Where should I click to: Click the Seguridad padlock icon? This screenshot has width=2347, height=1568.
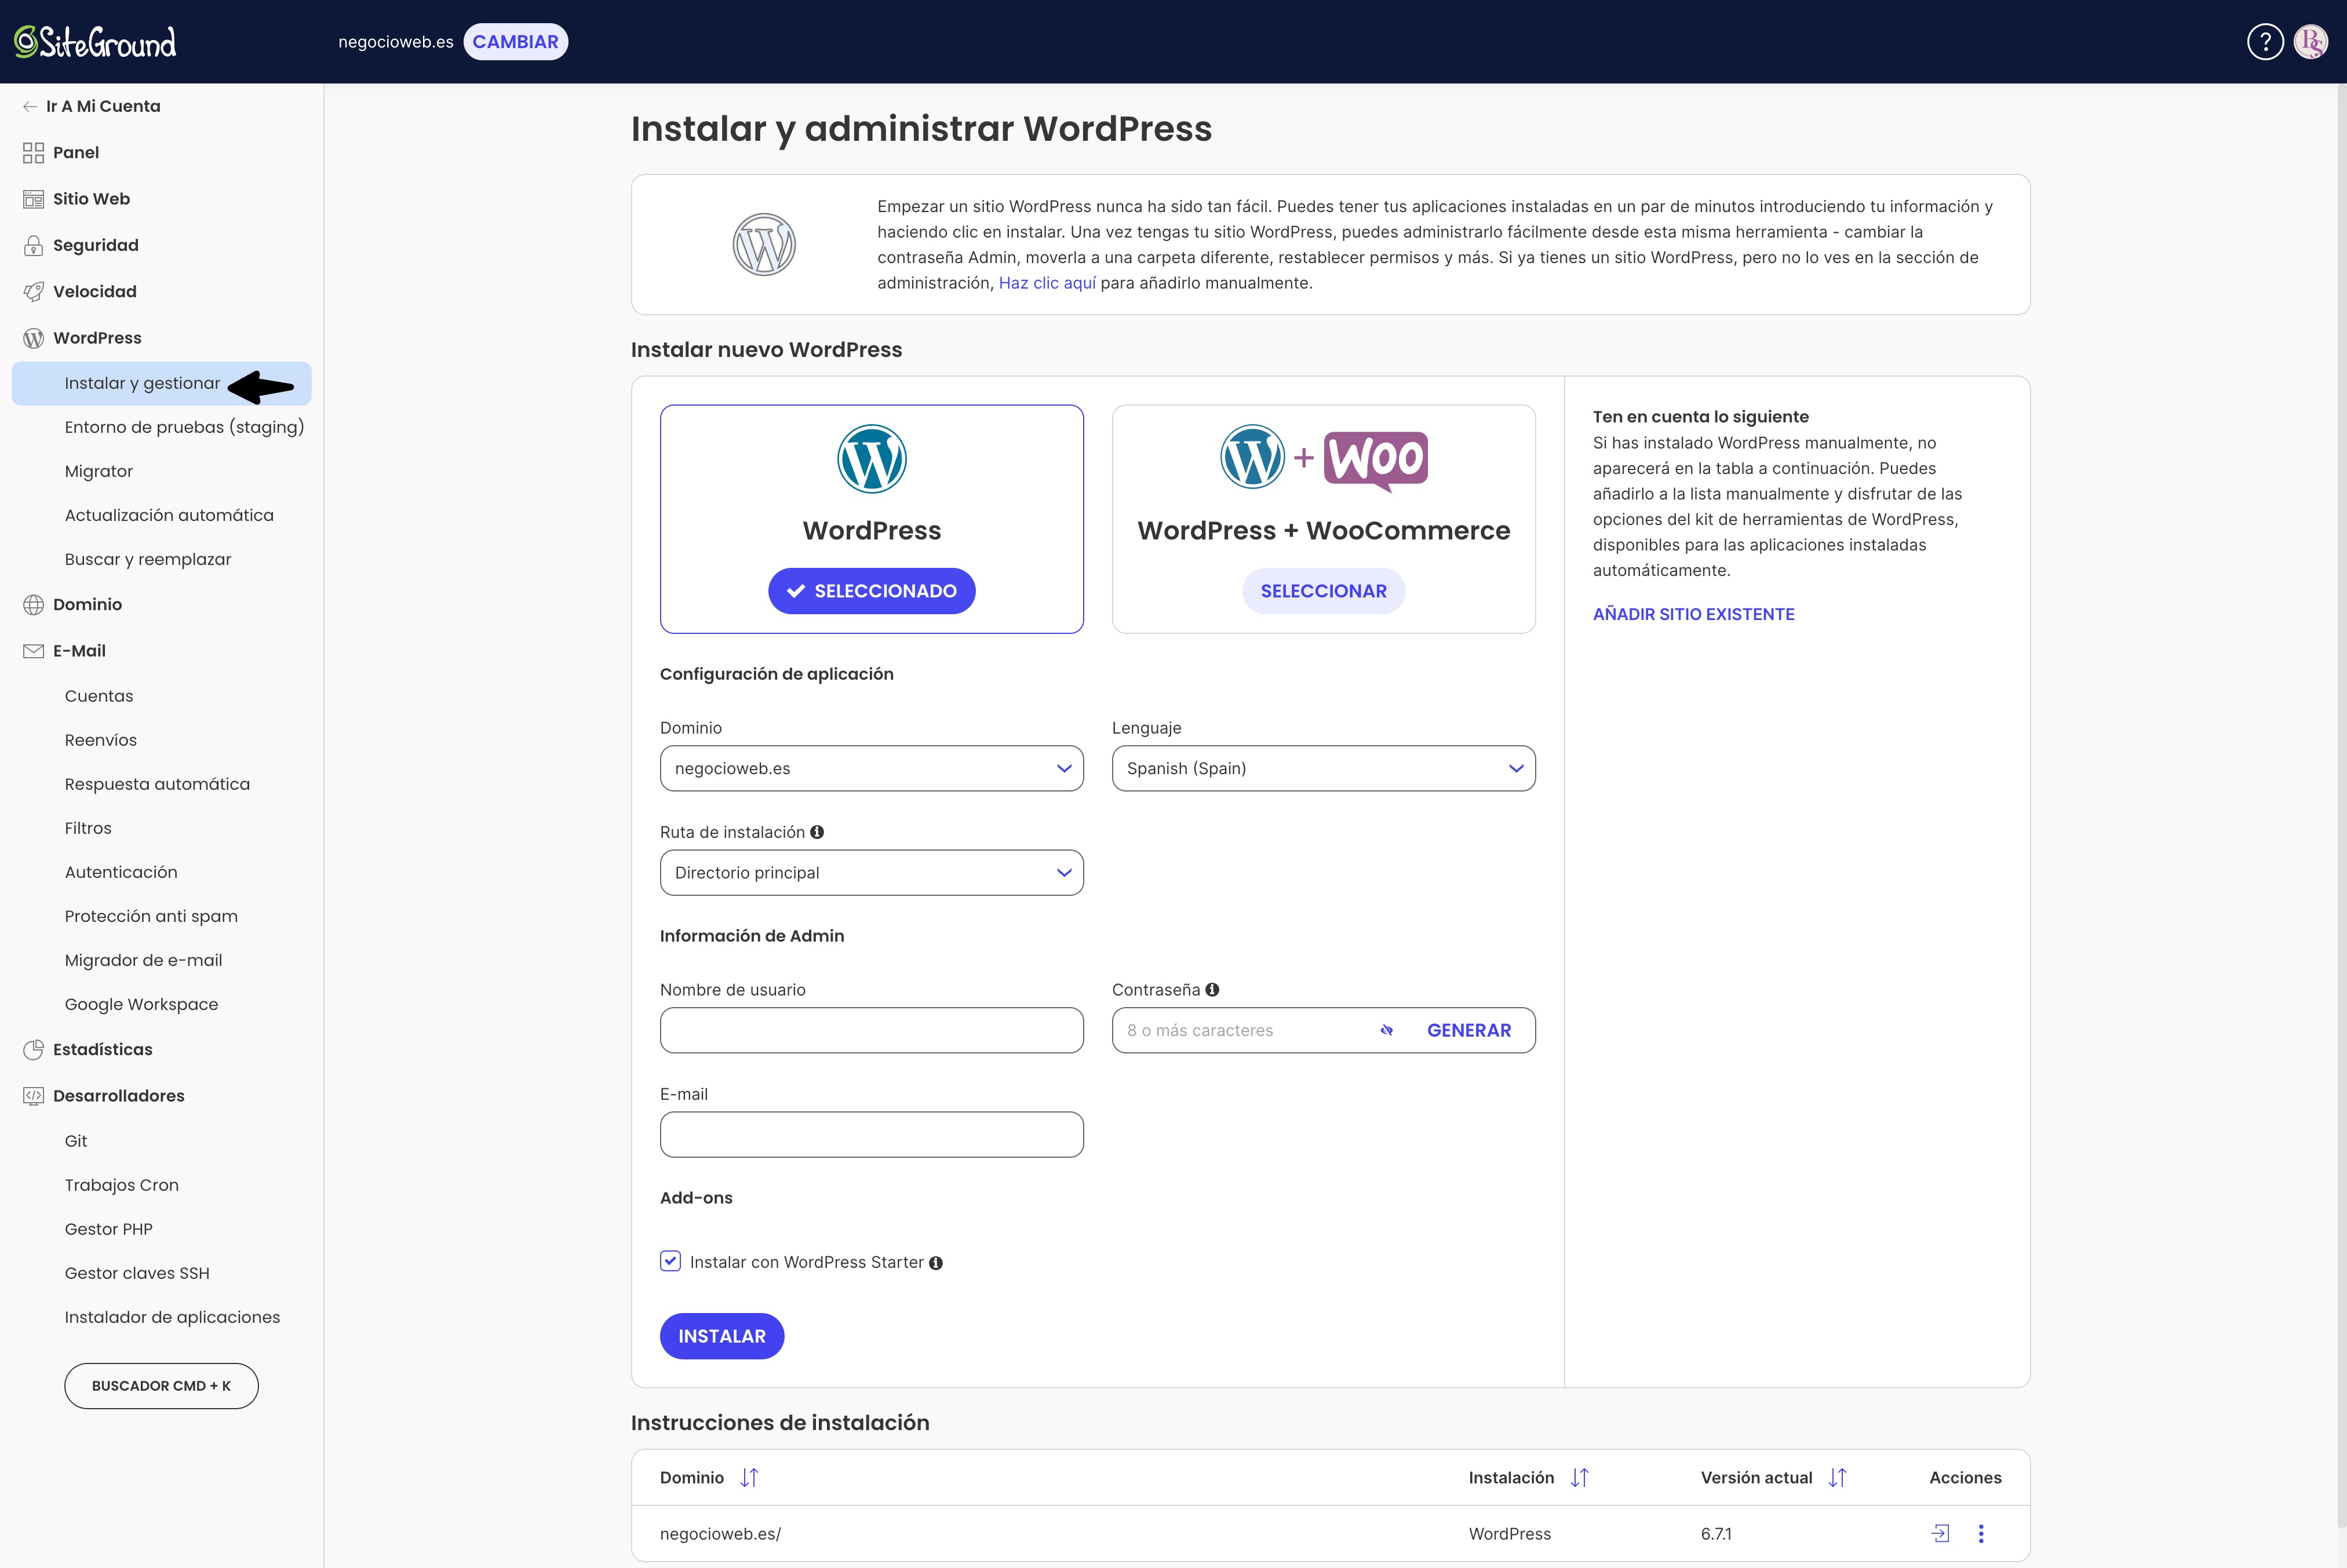[x=33, y=245]
